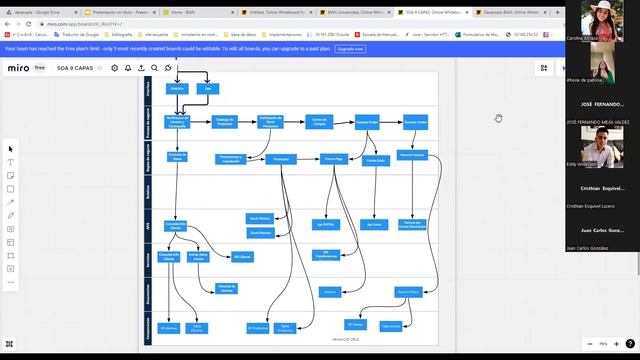Image resolution: width=640 pixels, height=360 pixels.
Task: Reload the browser page
Action: 29,24
